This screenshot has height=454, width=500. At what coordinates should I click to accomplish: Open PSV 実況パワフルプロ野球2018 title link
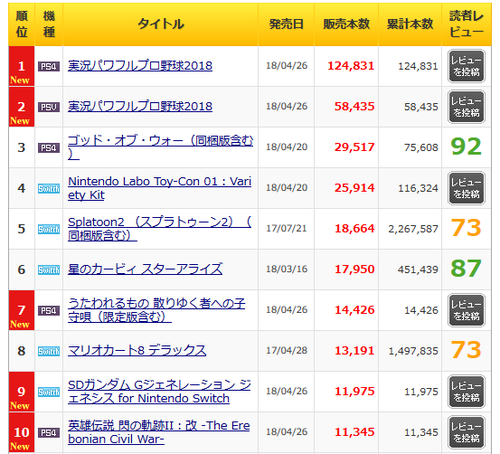(140, 106)
